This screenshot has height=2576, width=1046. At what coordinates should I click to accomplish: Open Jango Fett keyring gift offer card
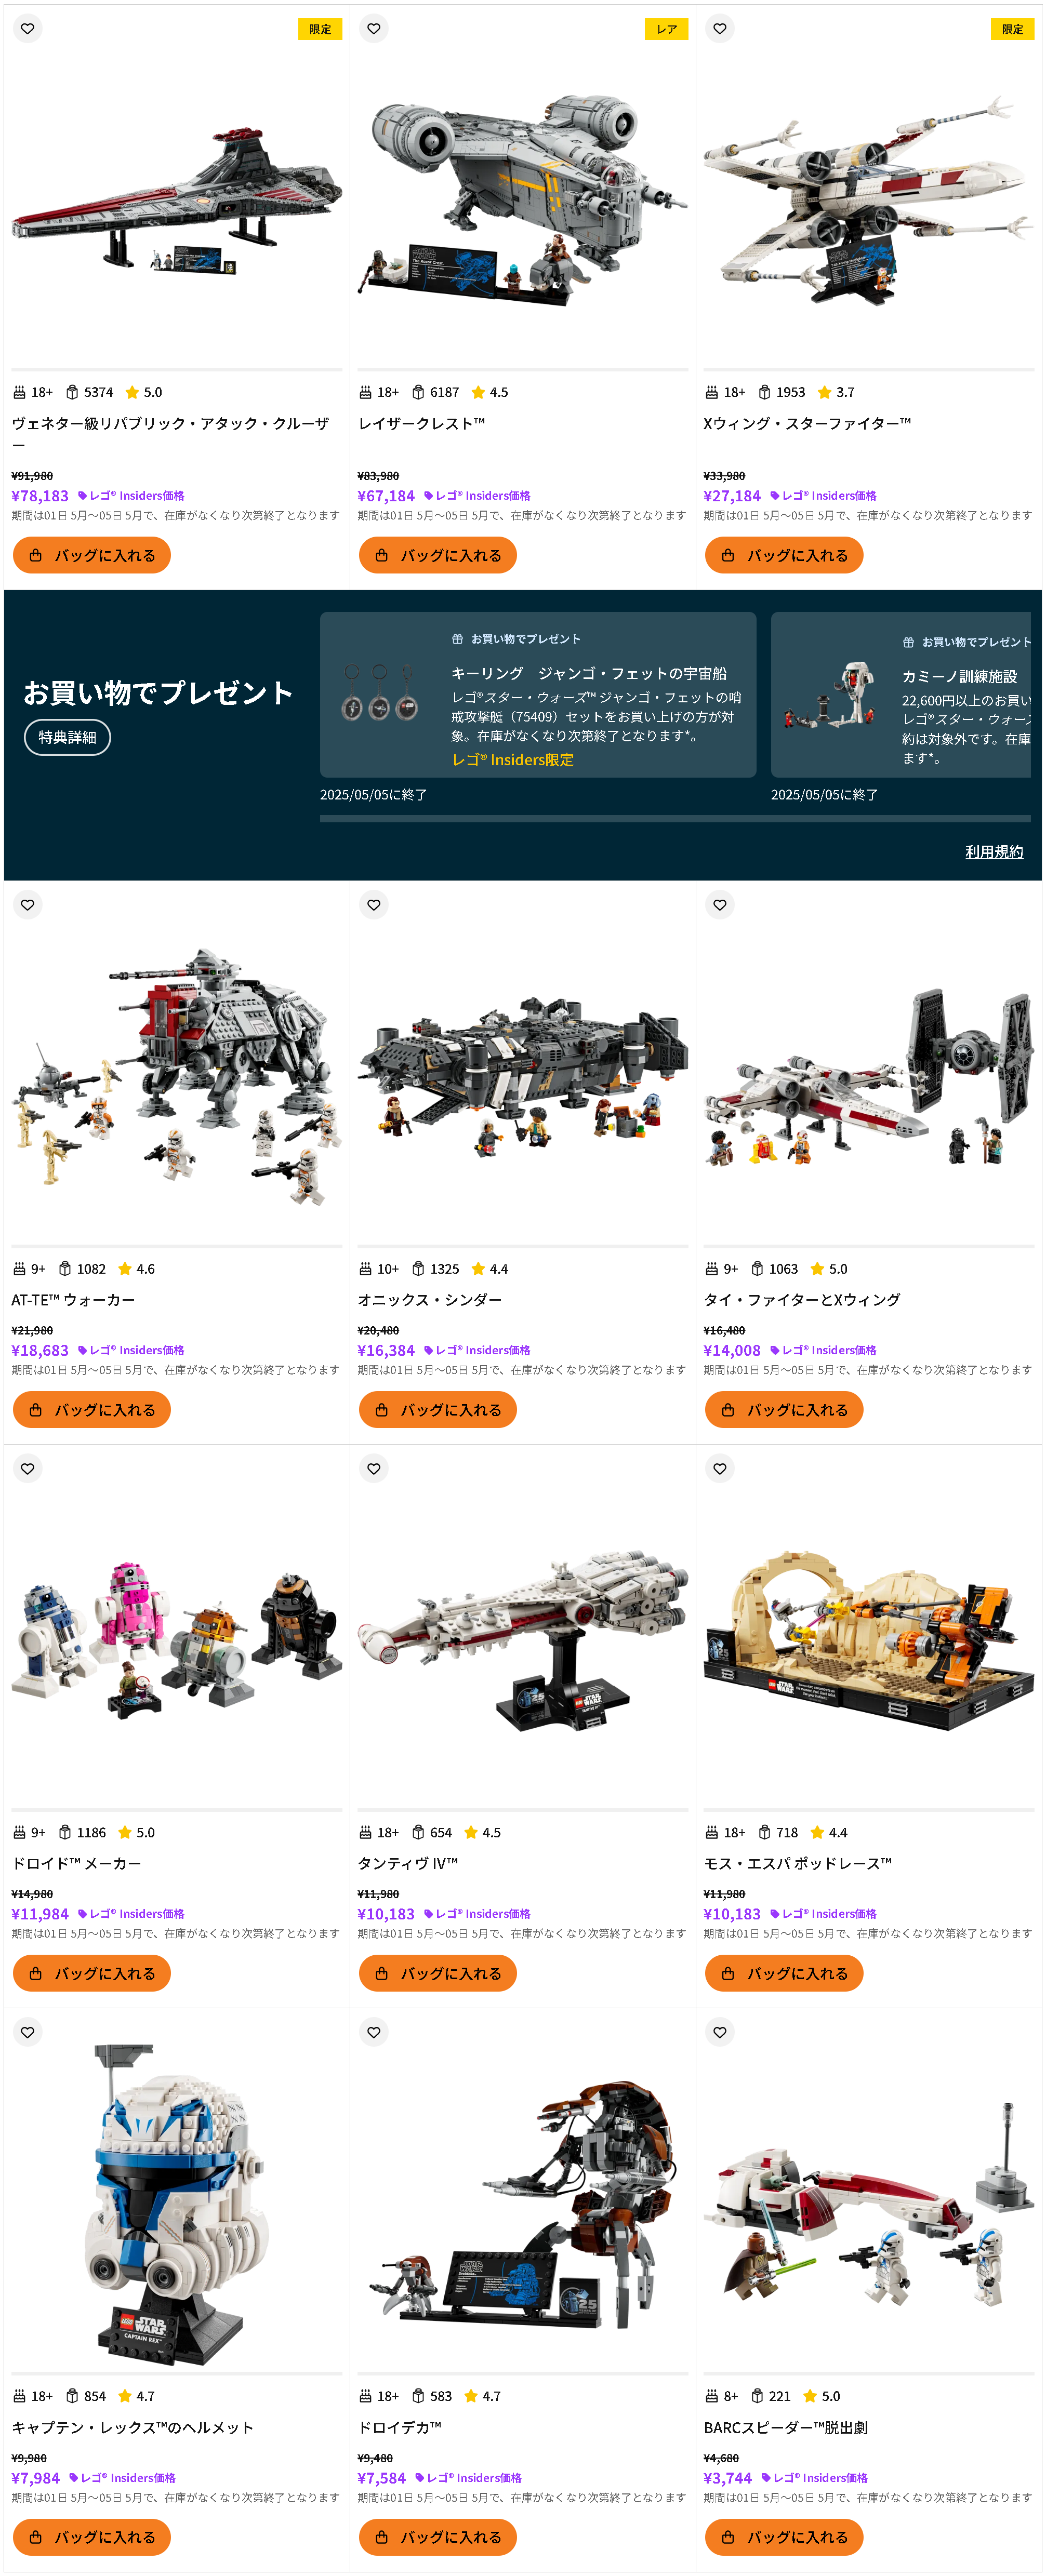point(538,695)
